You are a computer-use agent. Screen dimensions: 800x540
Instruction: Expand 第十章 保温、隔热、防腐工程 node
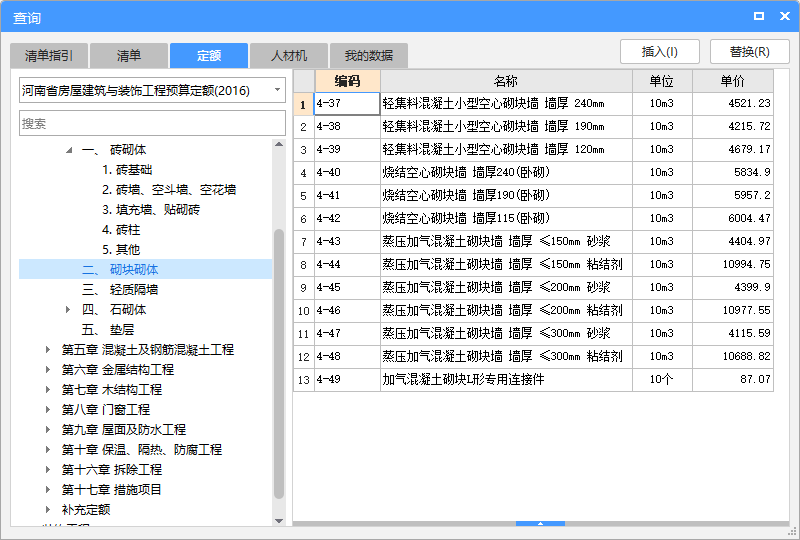47,450
